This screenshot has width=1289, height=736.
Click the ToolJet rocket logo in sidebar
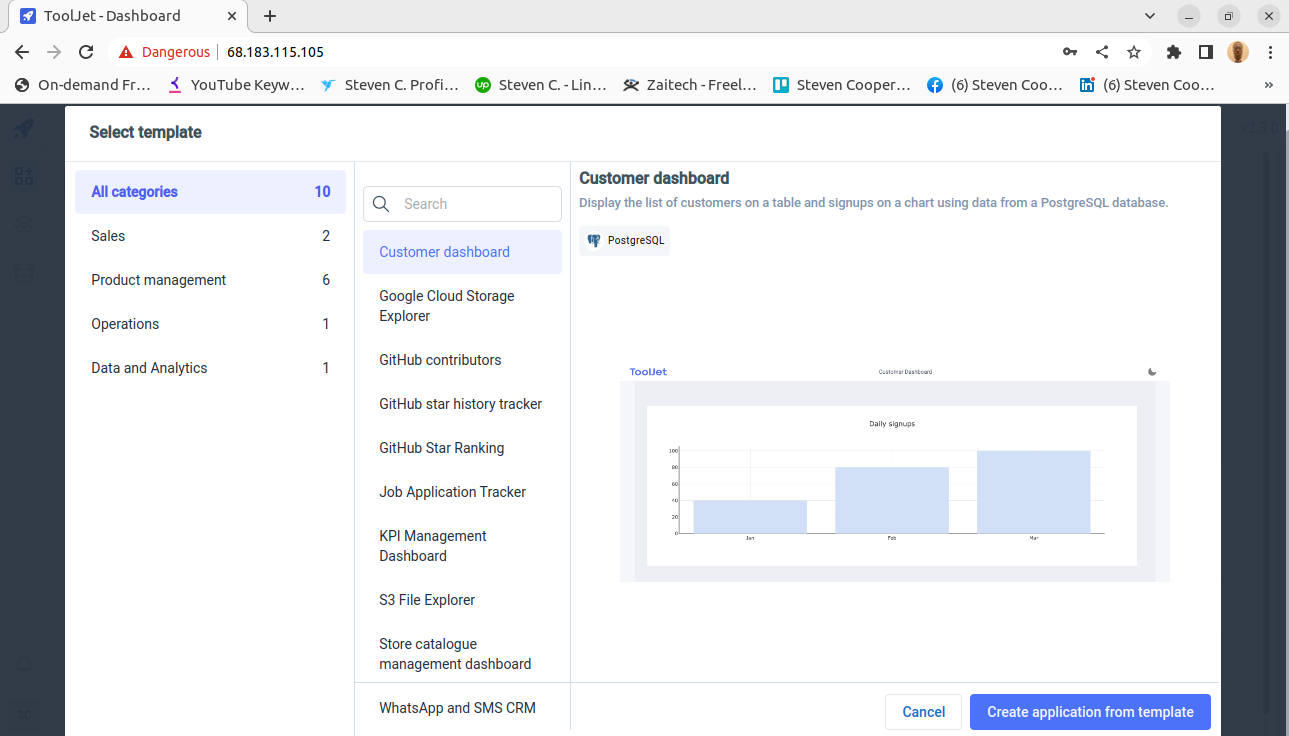click(24, 129)
